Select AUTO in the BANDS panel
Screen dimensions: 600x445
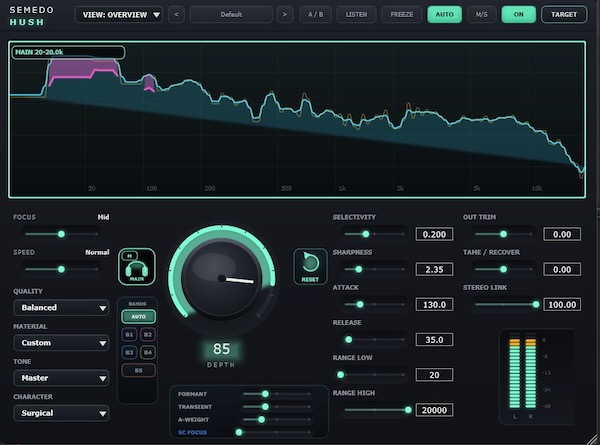tap(139, 316)
